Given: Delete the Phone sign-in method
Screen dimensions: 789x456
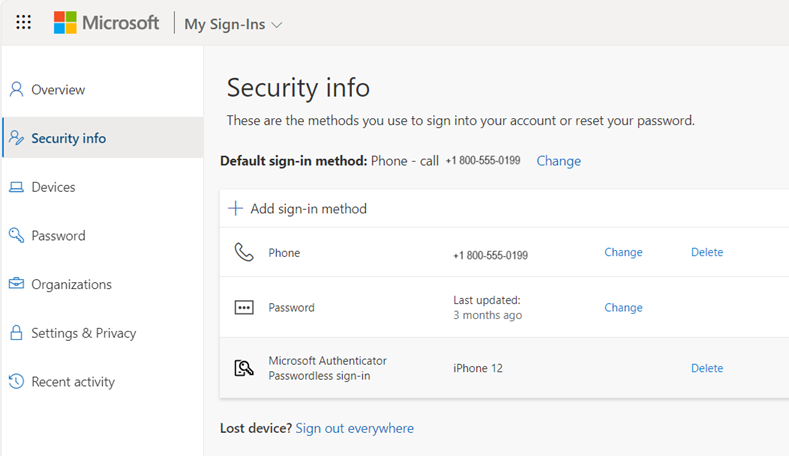Looking at the screenshot, I should (x=706, y=252).
